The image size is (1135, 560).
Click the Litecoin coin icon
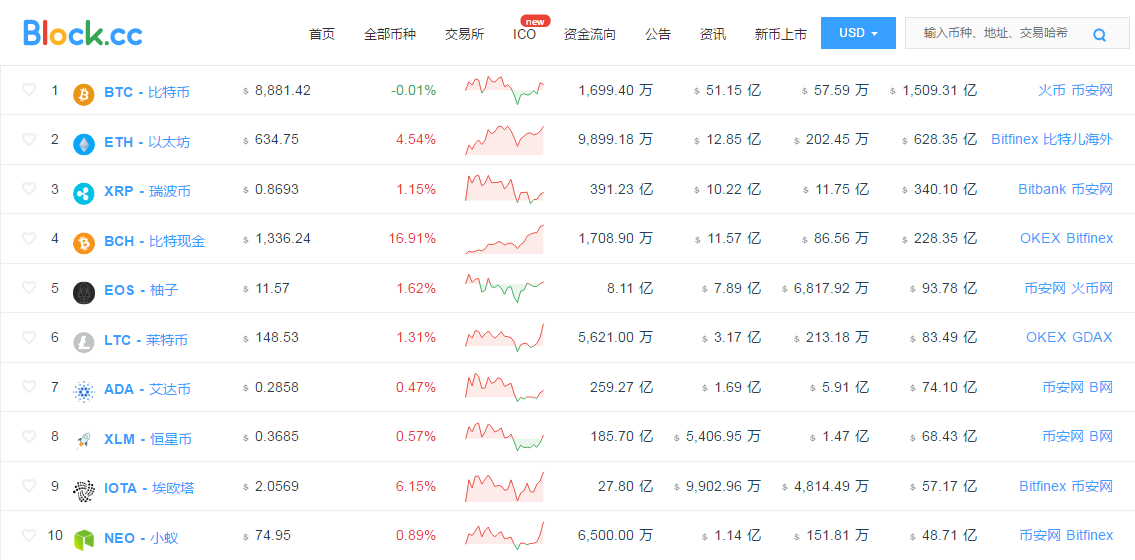point(84,342)
